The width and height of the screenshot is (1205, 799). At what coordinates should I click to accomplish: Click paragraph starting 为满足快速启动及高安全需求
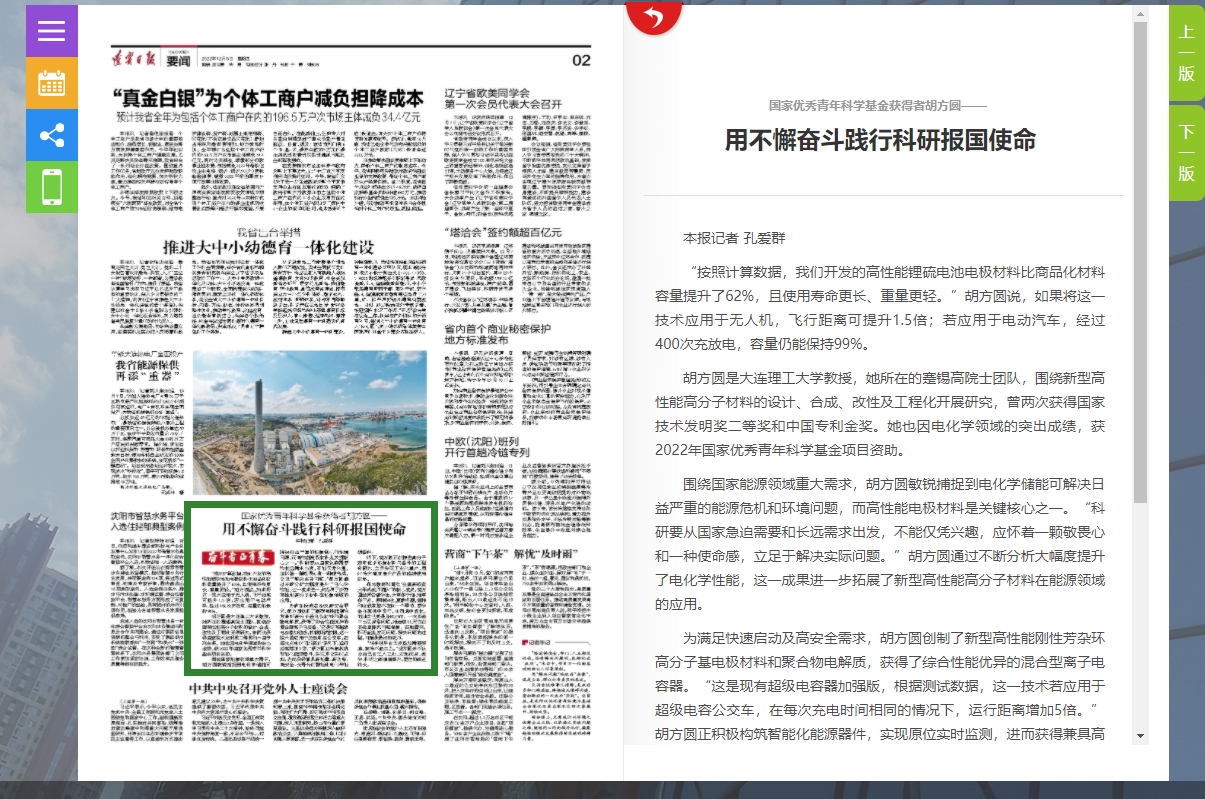[880, 685]
